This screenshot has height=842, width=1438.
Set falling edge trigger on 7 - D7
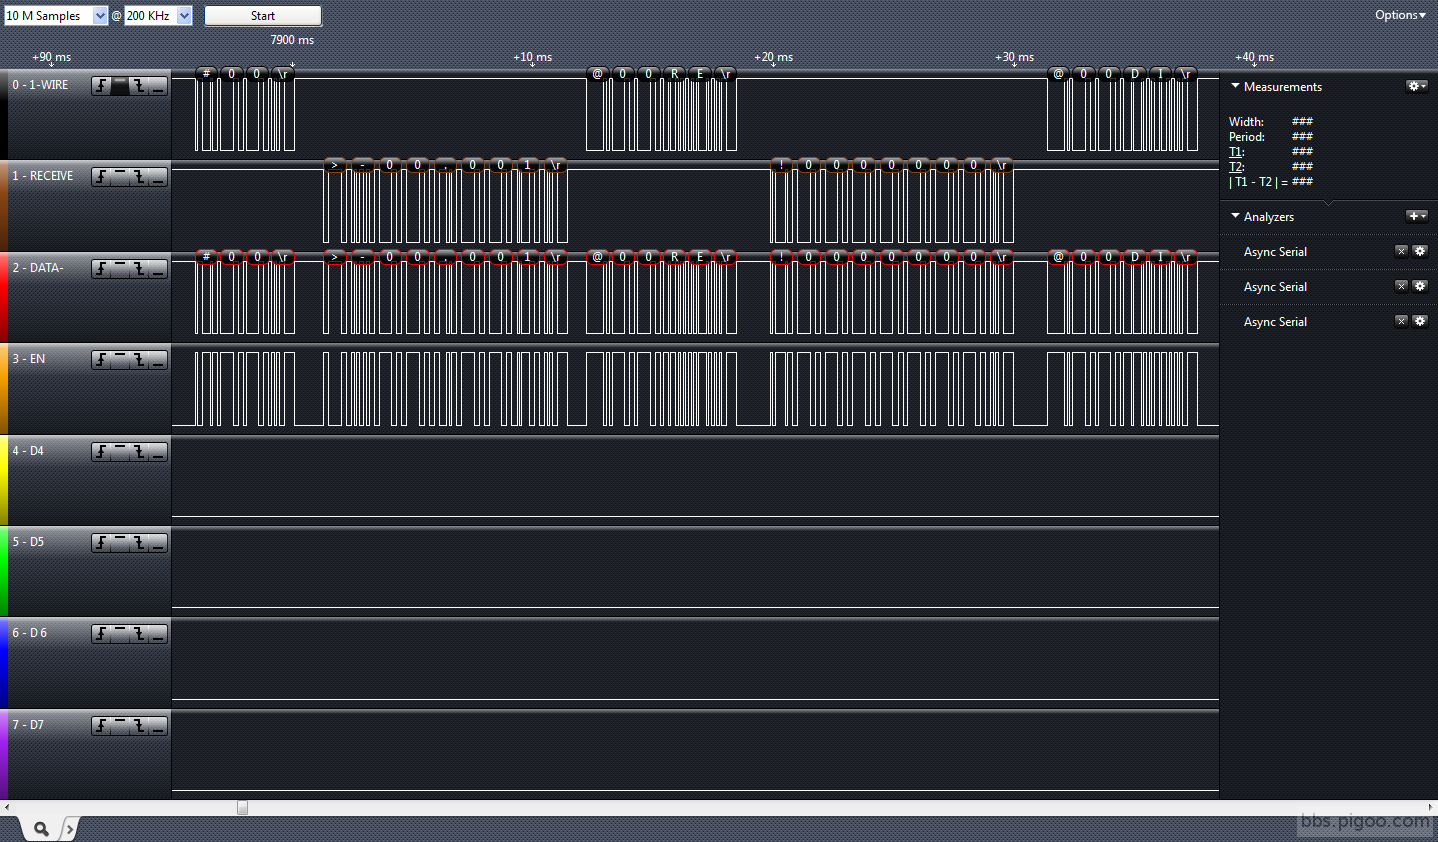139,726
